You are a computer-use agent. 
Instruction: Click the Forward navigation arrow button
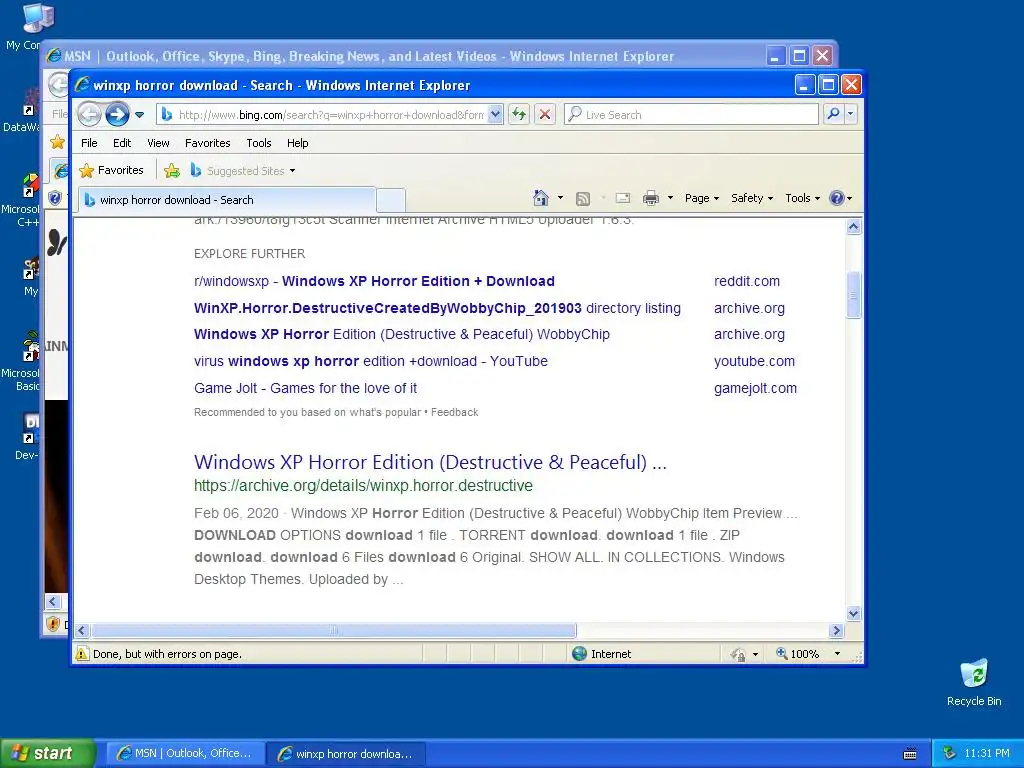click(x=118, y=114)
